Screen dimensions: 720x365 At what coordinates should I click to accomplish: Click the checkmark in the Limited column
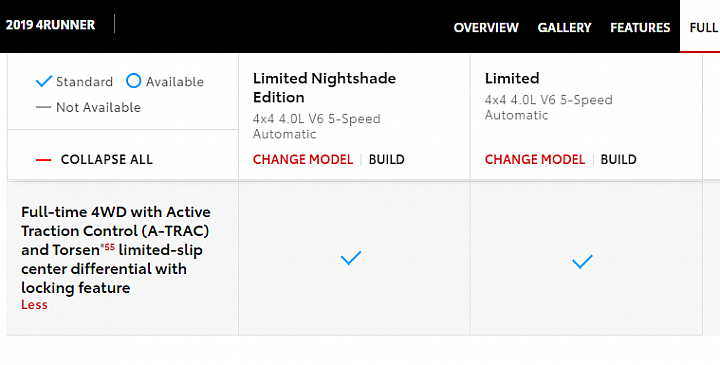click(582, 261)
